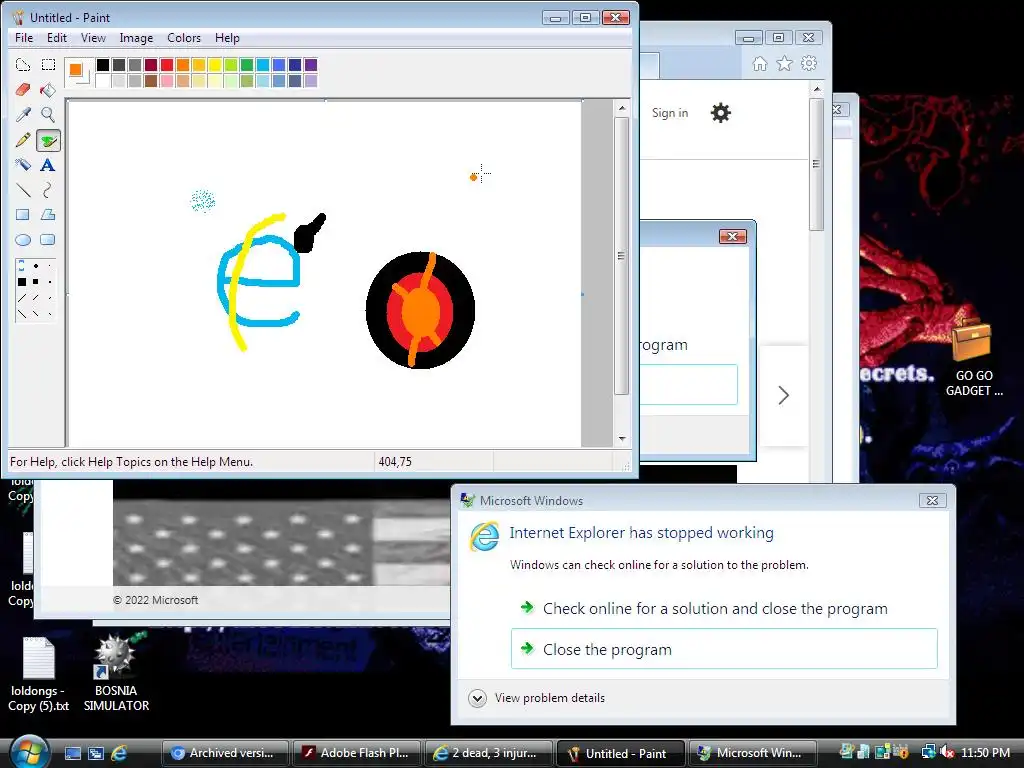Click Show Desktop icon in Quick Launch

click(72, 753)
